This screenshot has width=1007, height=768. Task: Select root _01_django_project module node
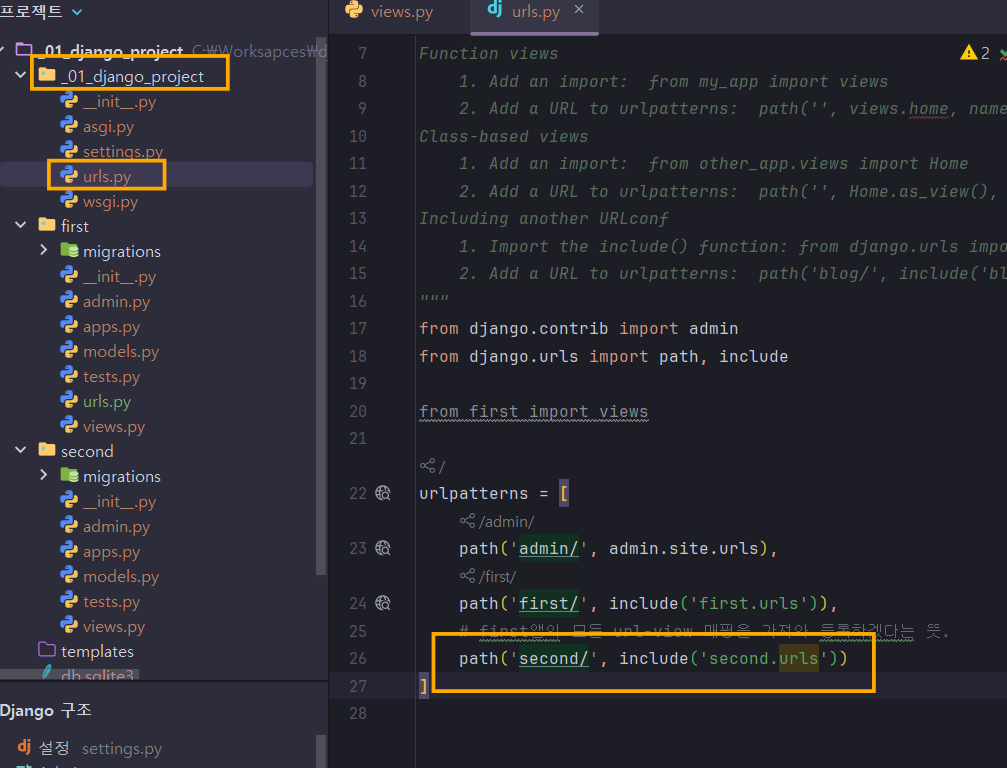pyautogui.click(x=114, y=51)
